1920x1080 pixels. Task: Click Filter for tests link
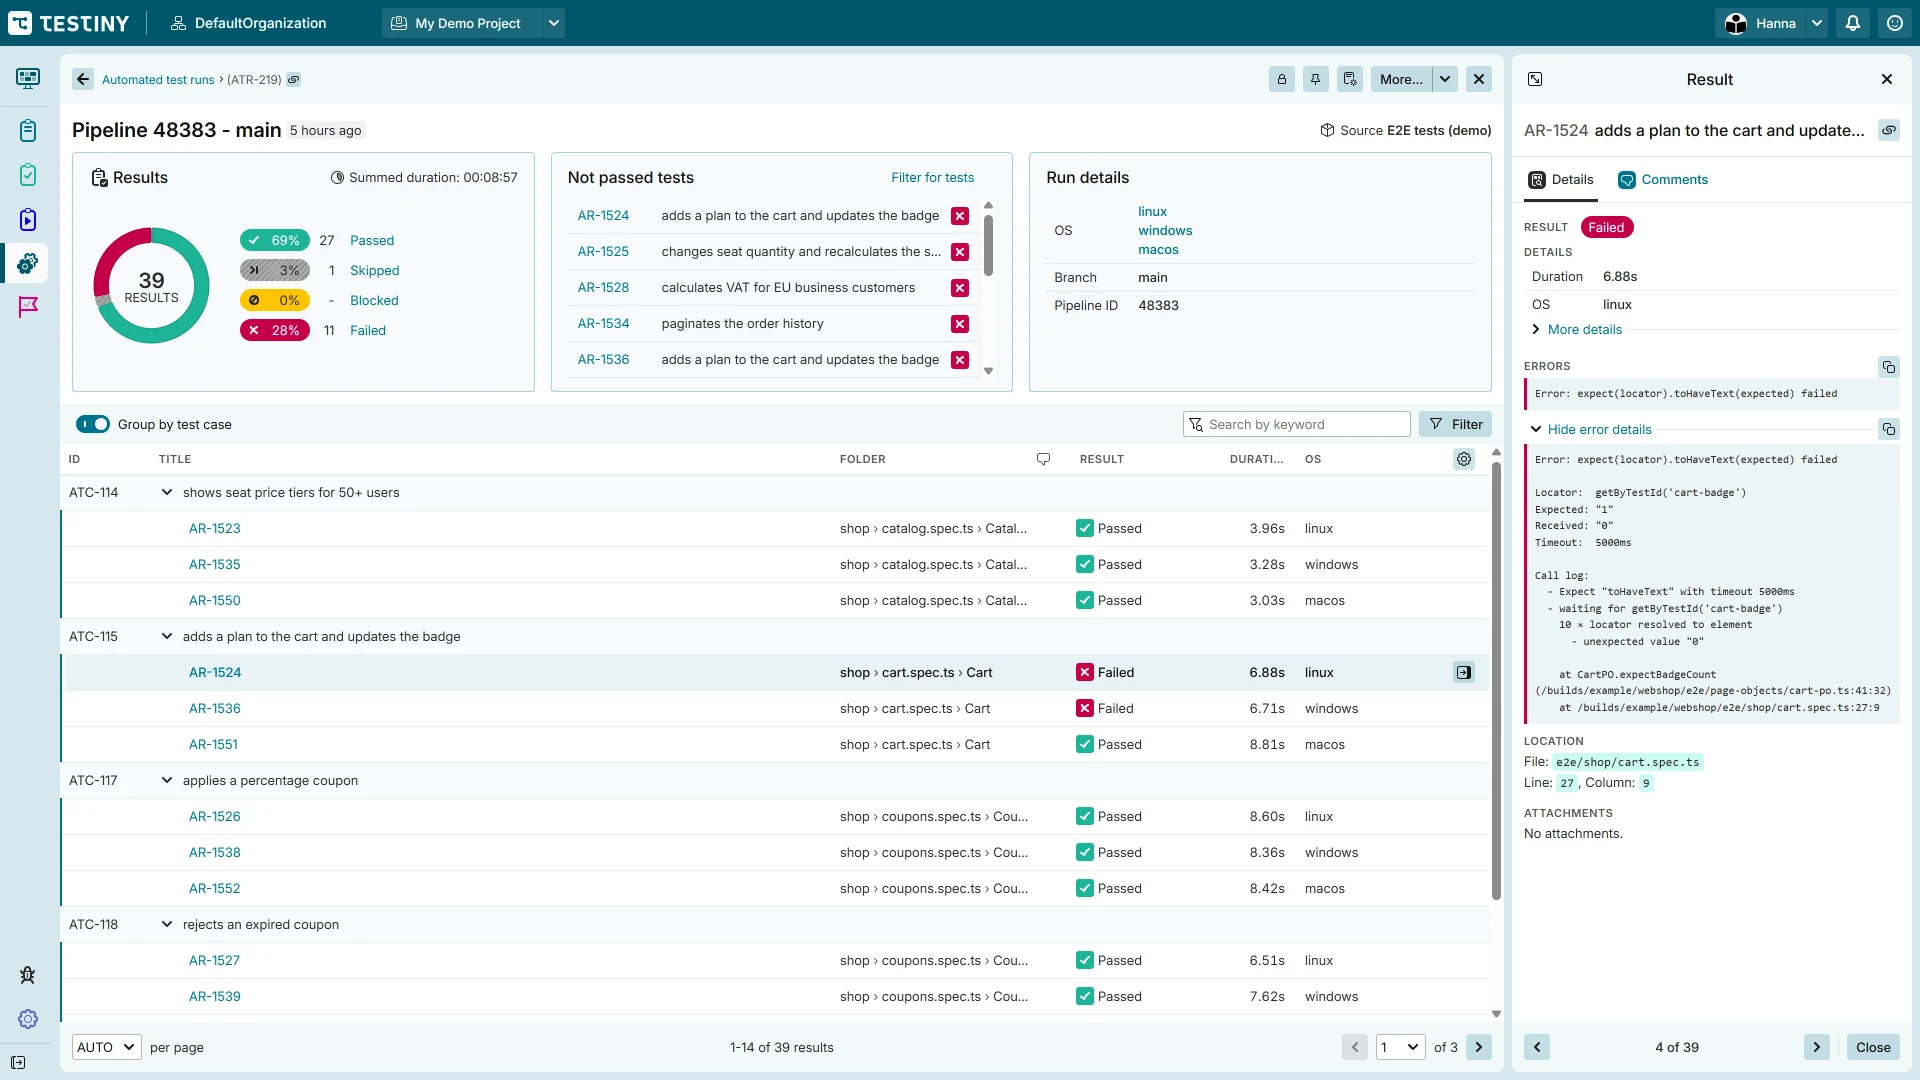pos(932,178)
